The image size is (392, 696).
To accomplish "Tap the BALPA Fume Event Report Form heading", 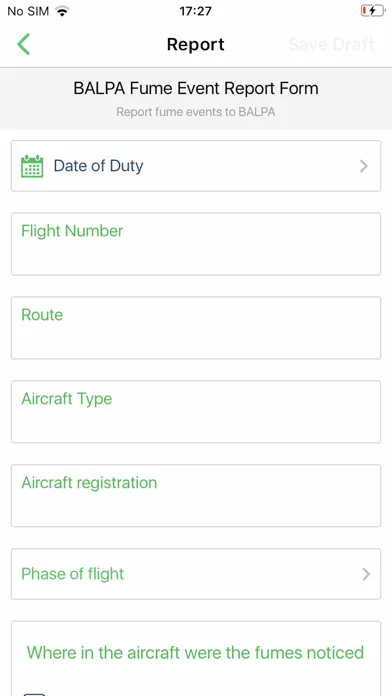I will click(196, 88).
